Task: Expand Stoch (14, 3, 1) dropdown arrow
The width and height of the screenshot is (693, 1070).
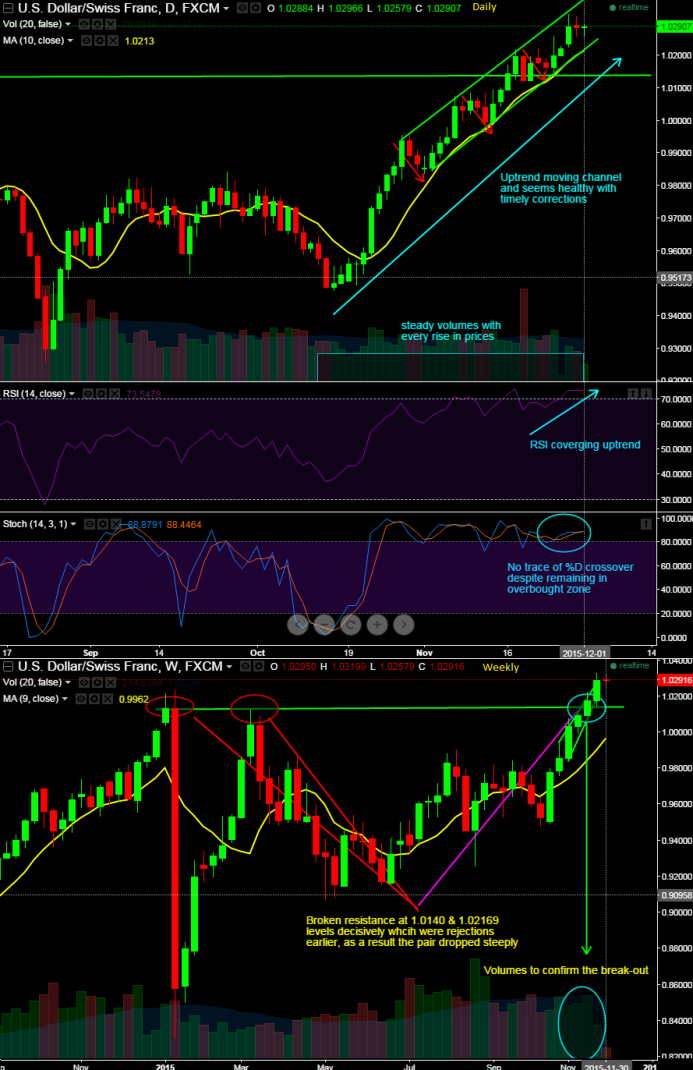Action: tap(73, 524)
